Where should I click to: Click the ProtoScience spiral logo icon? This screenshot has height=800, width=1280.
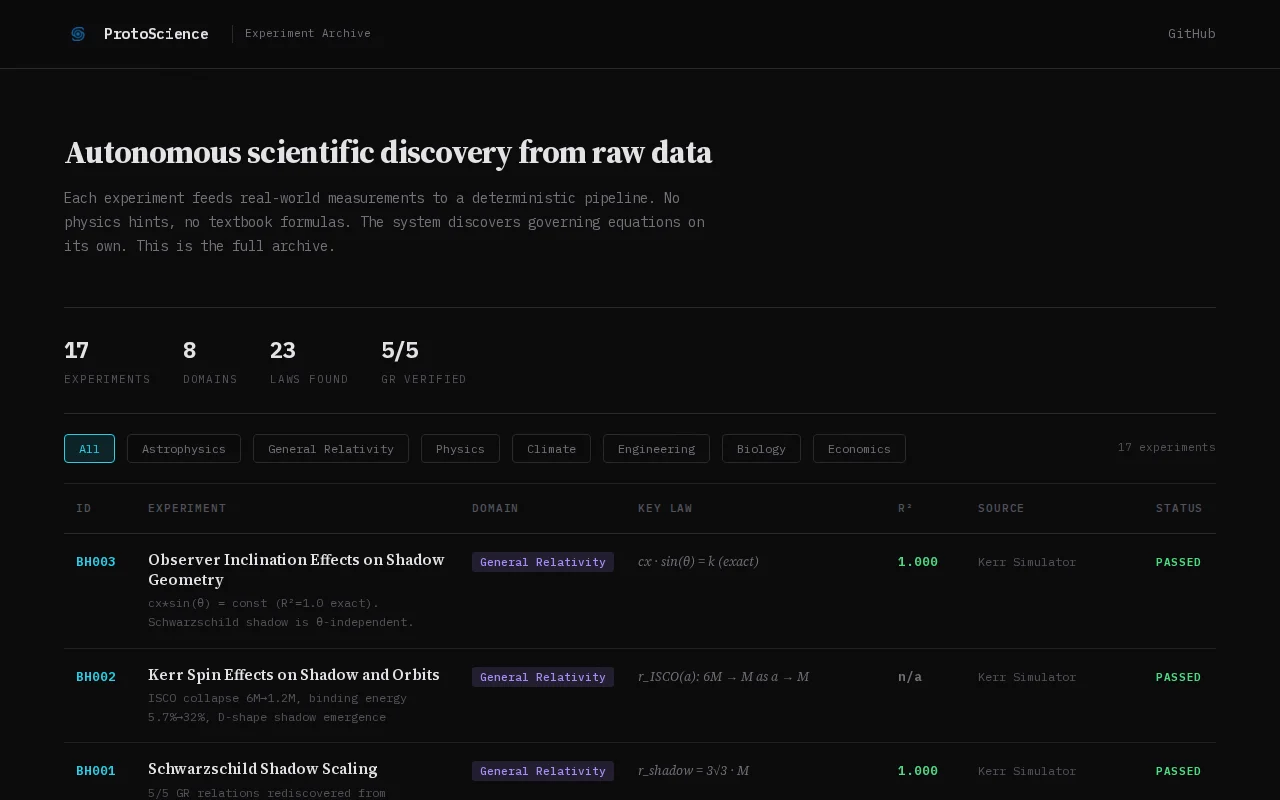pyautogui.click(x=78, y=34)
